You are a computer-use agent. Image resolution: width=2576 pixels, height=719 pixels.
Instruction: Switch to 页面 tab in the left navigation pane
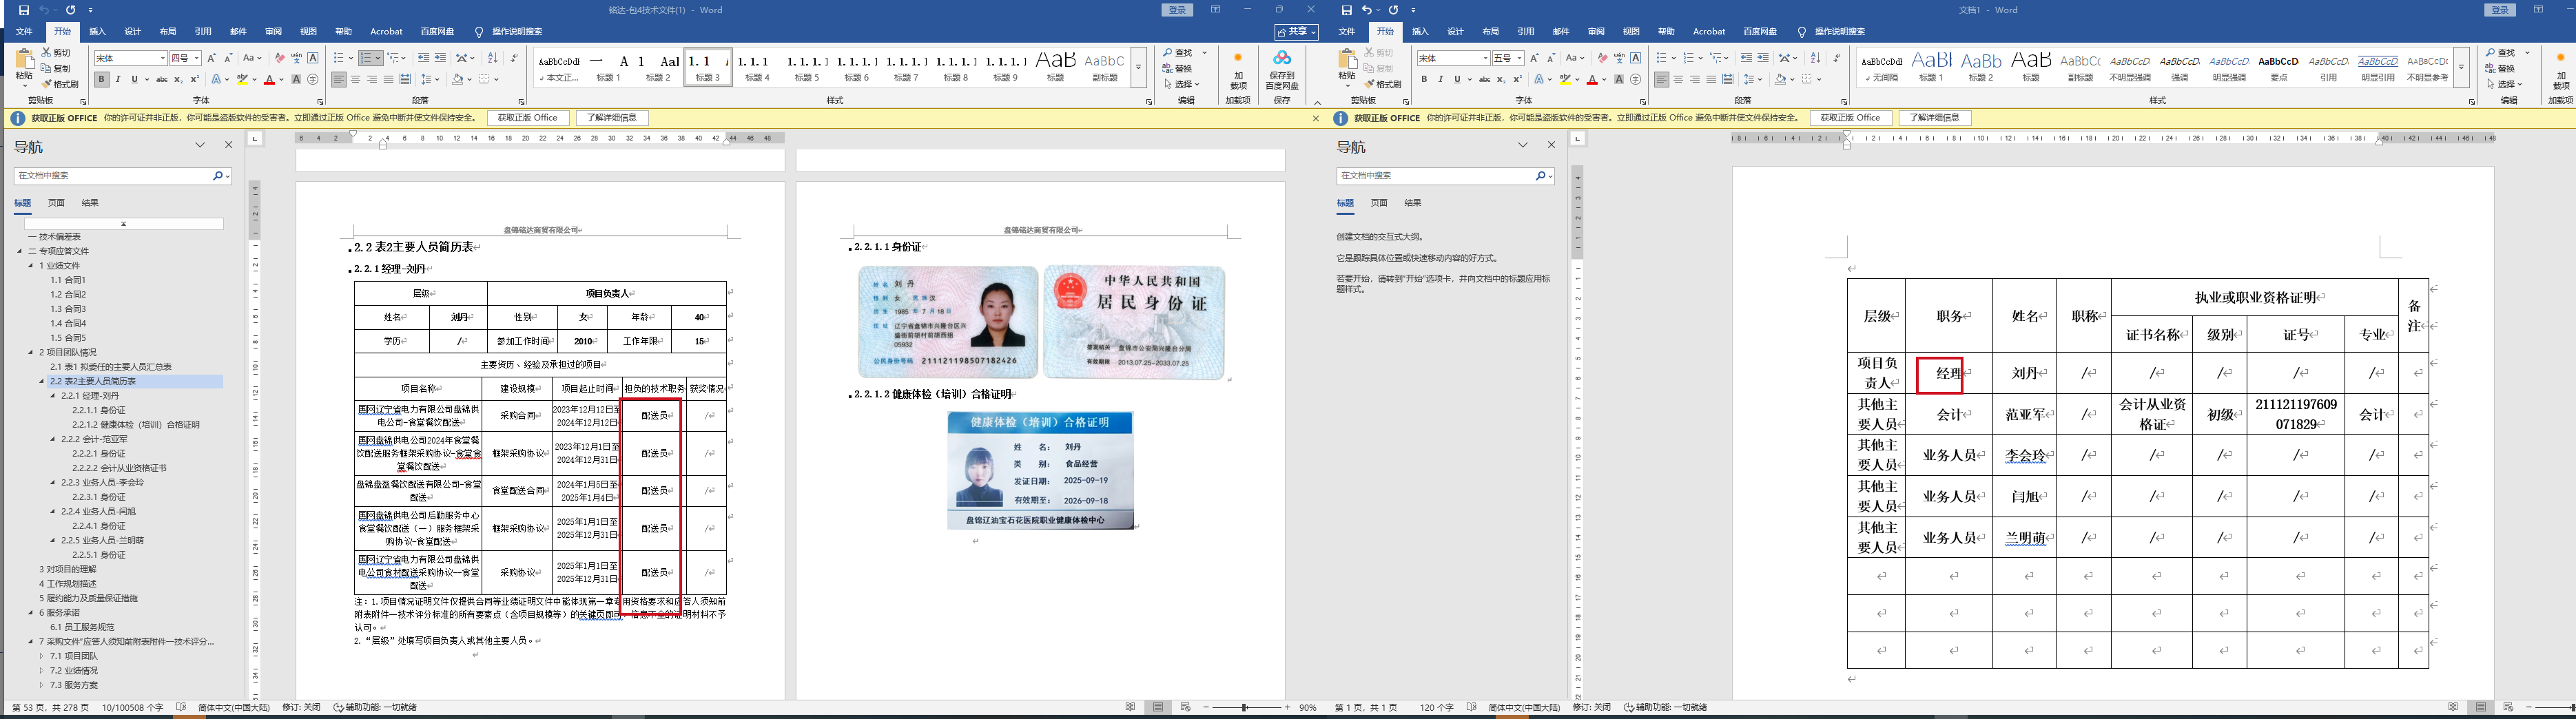56,203
